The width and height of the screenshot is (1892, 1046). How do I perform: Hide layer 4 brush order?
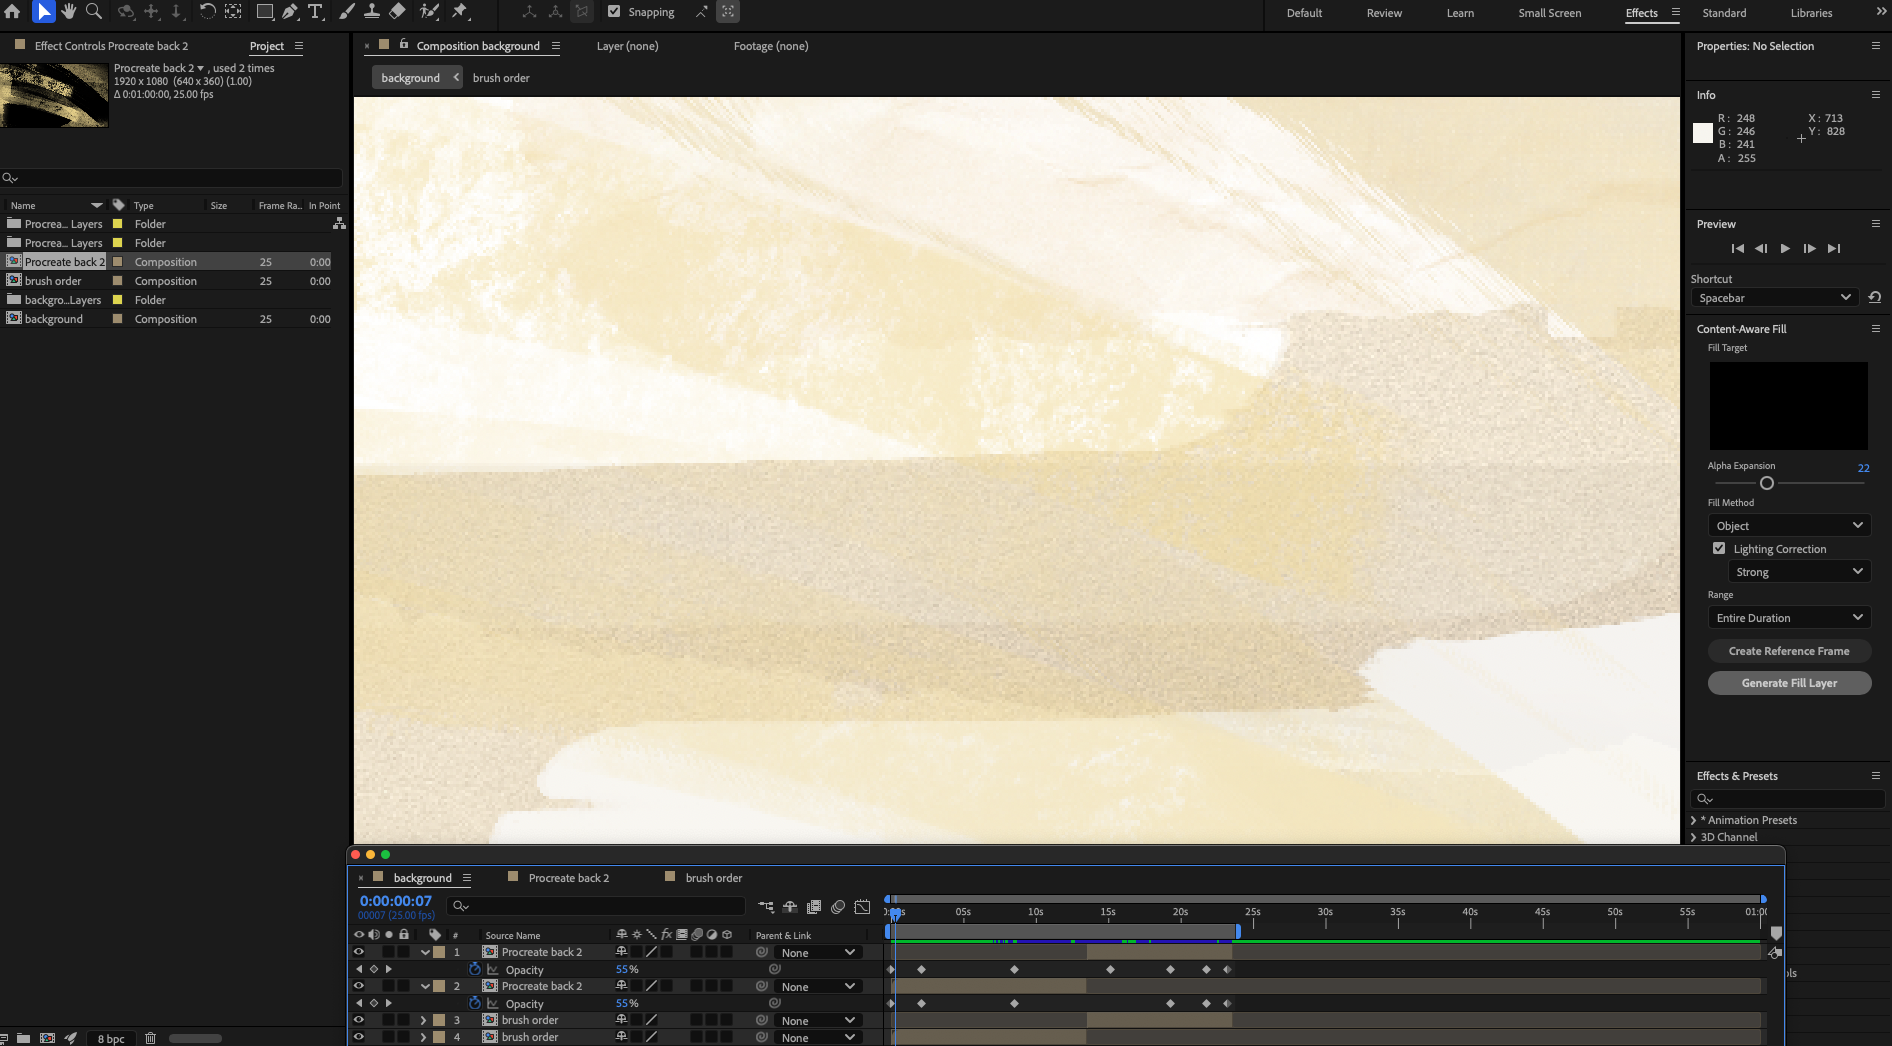[358, 1037]
